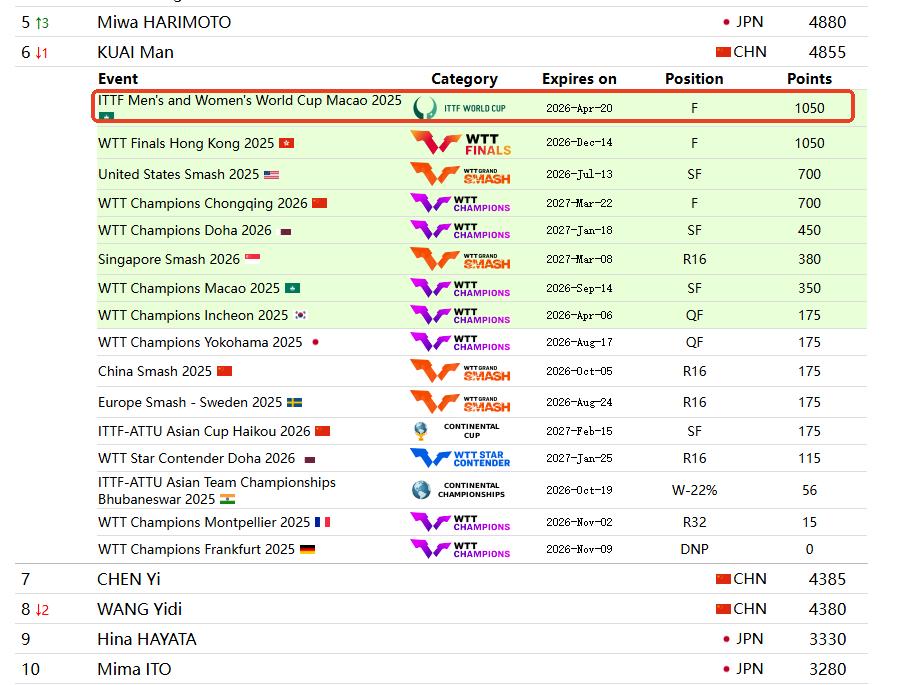Expand the Hina HAYATA ranking row
Screen dimensions: 920x685
tap(441, 639)
